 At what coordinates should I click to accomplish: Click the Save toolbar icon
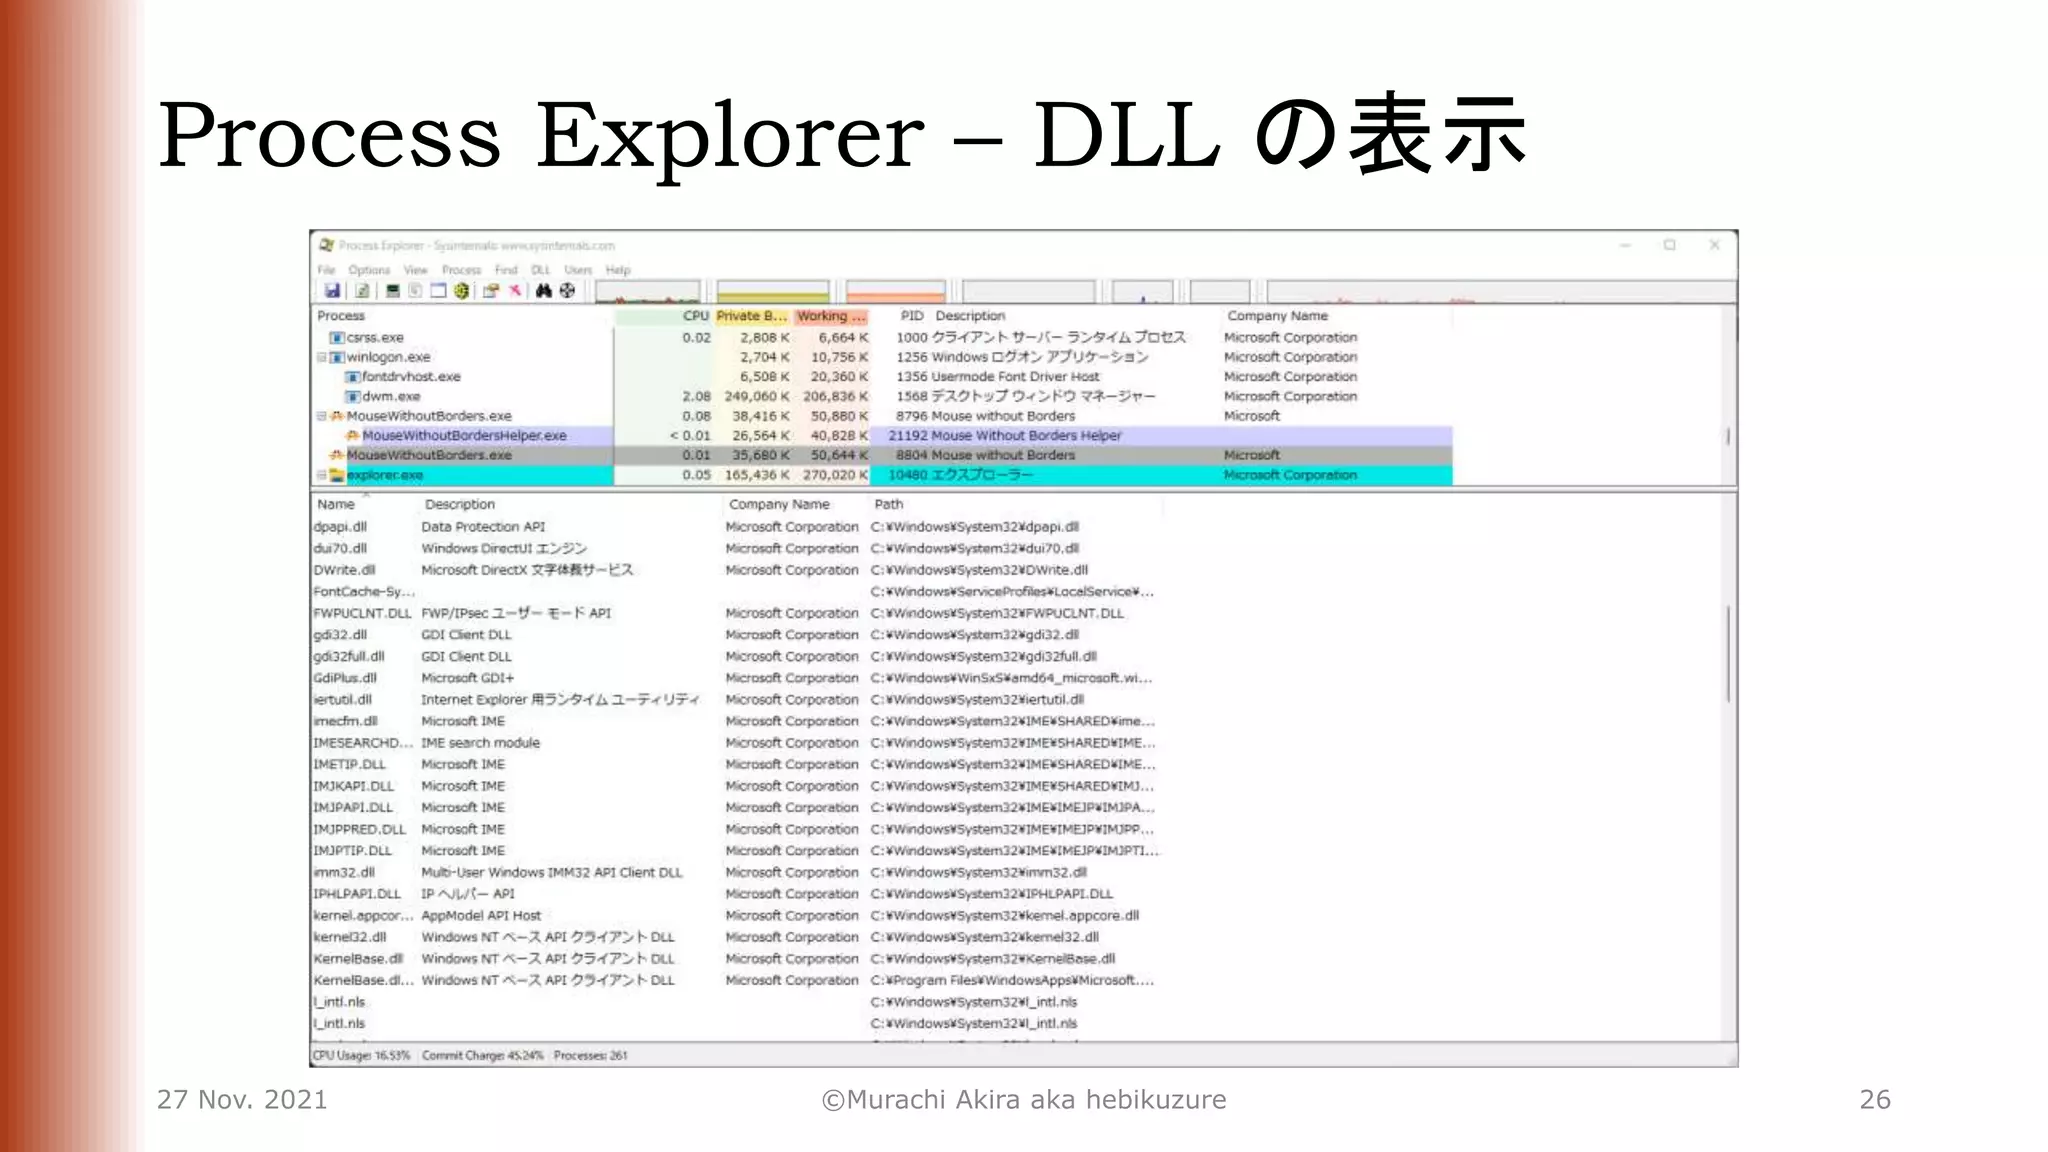point(332,291)
